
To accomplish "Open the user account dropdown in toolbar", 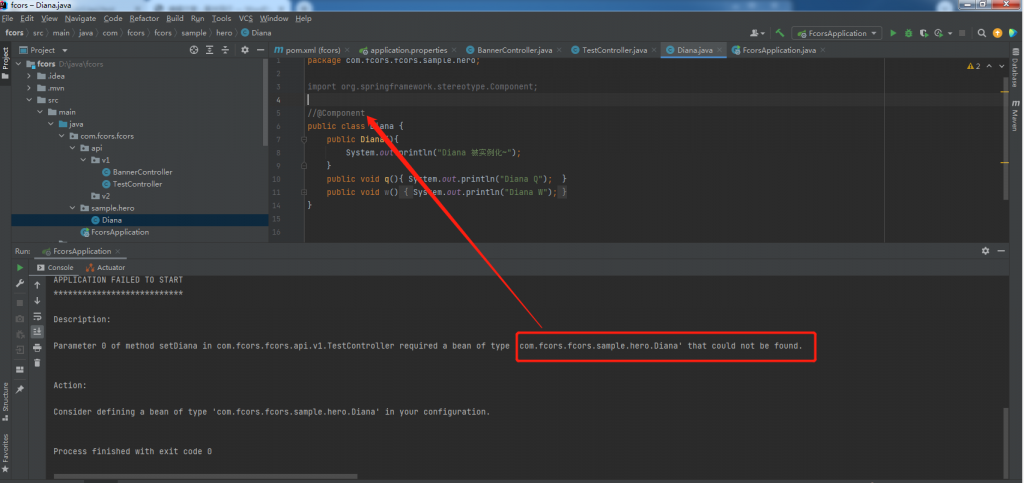I will click(758, 33).
